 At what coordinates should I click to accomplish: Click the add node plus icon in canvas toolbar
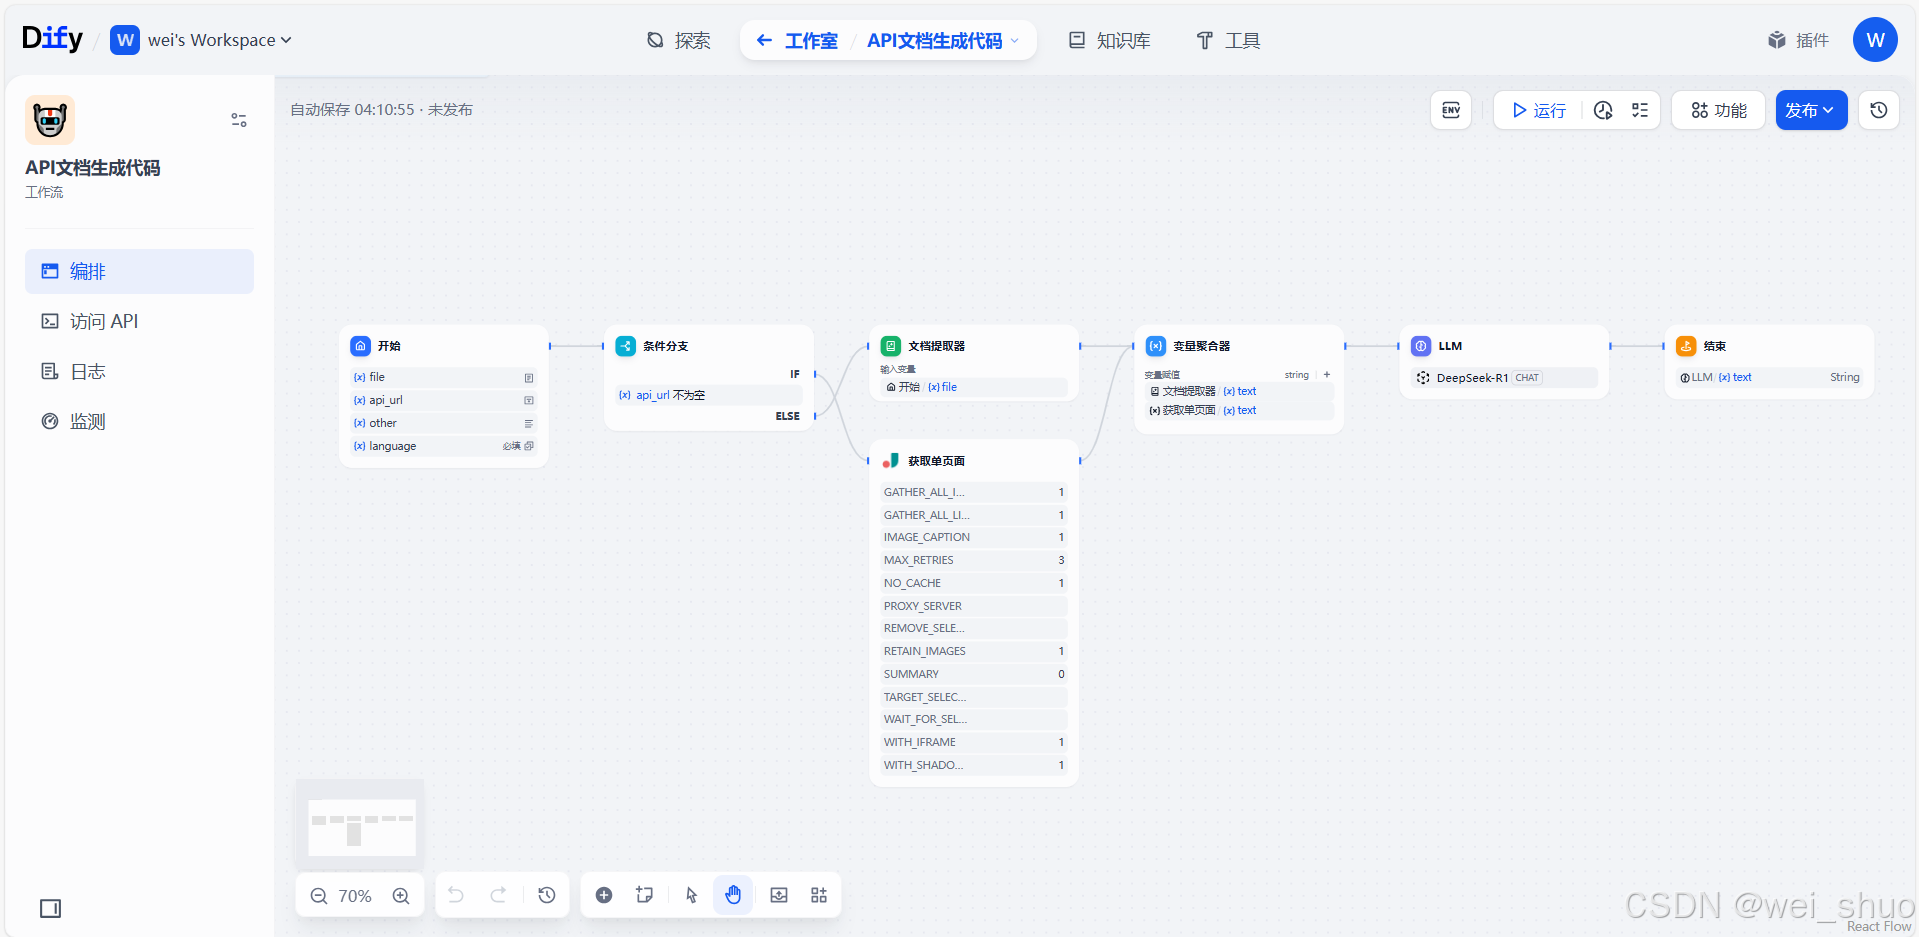[x=604, y=895]
